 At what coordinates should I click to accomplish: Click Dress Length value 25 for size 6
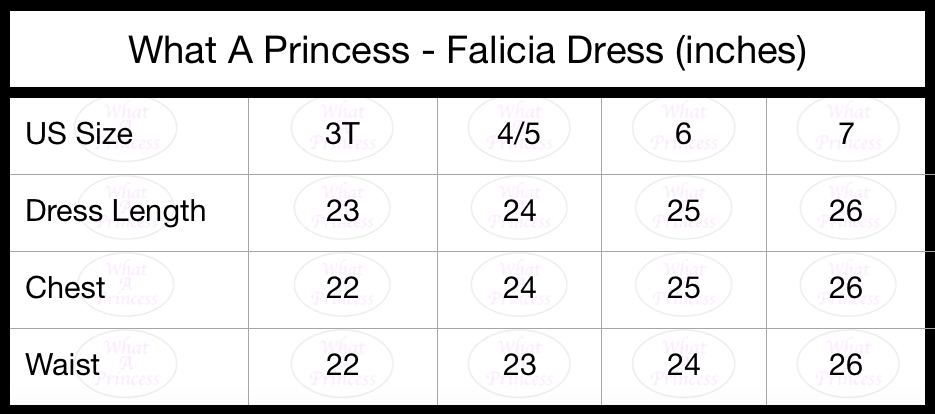point(683,211)
